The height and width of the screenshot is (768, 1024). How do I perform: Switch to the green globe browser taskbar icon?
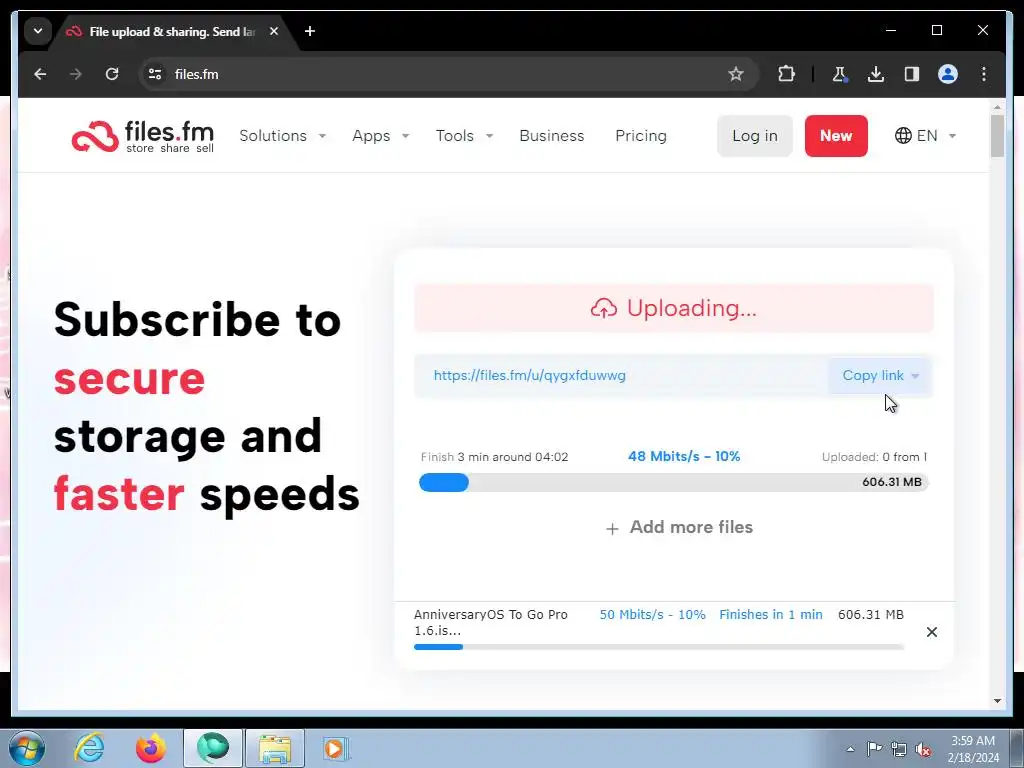[213, 748]
